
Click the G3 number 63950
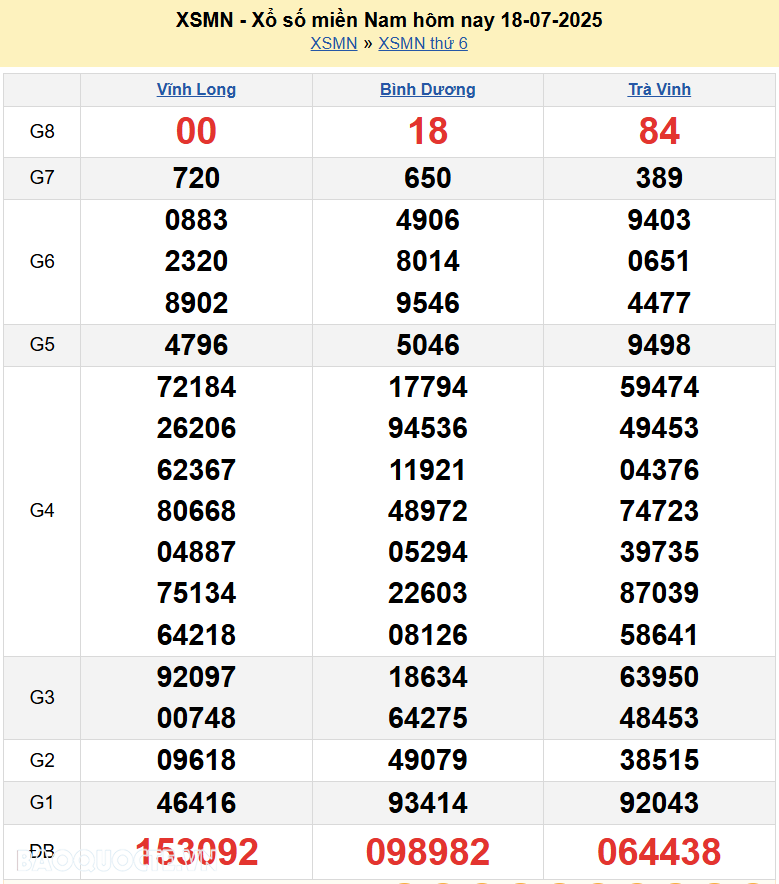tap(659, 677)
